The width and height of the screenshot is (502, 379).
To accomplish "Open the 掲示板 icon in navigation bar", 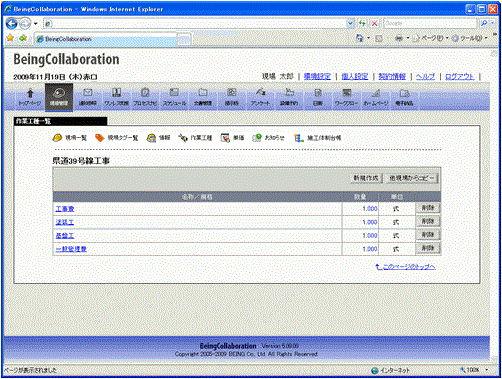I will point(232,97).
